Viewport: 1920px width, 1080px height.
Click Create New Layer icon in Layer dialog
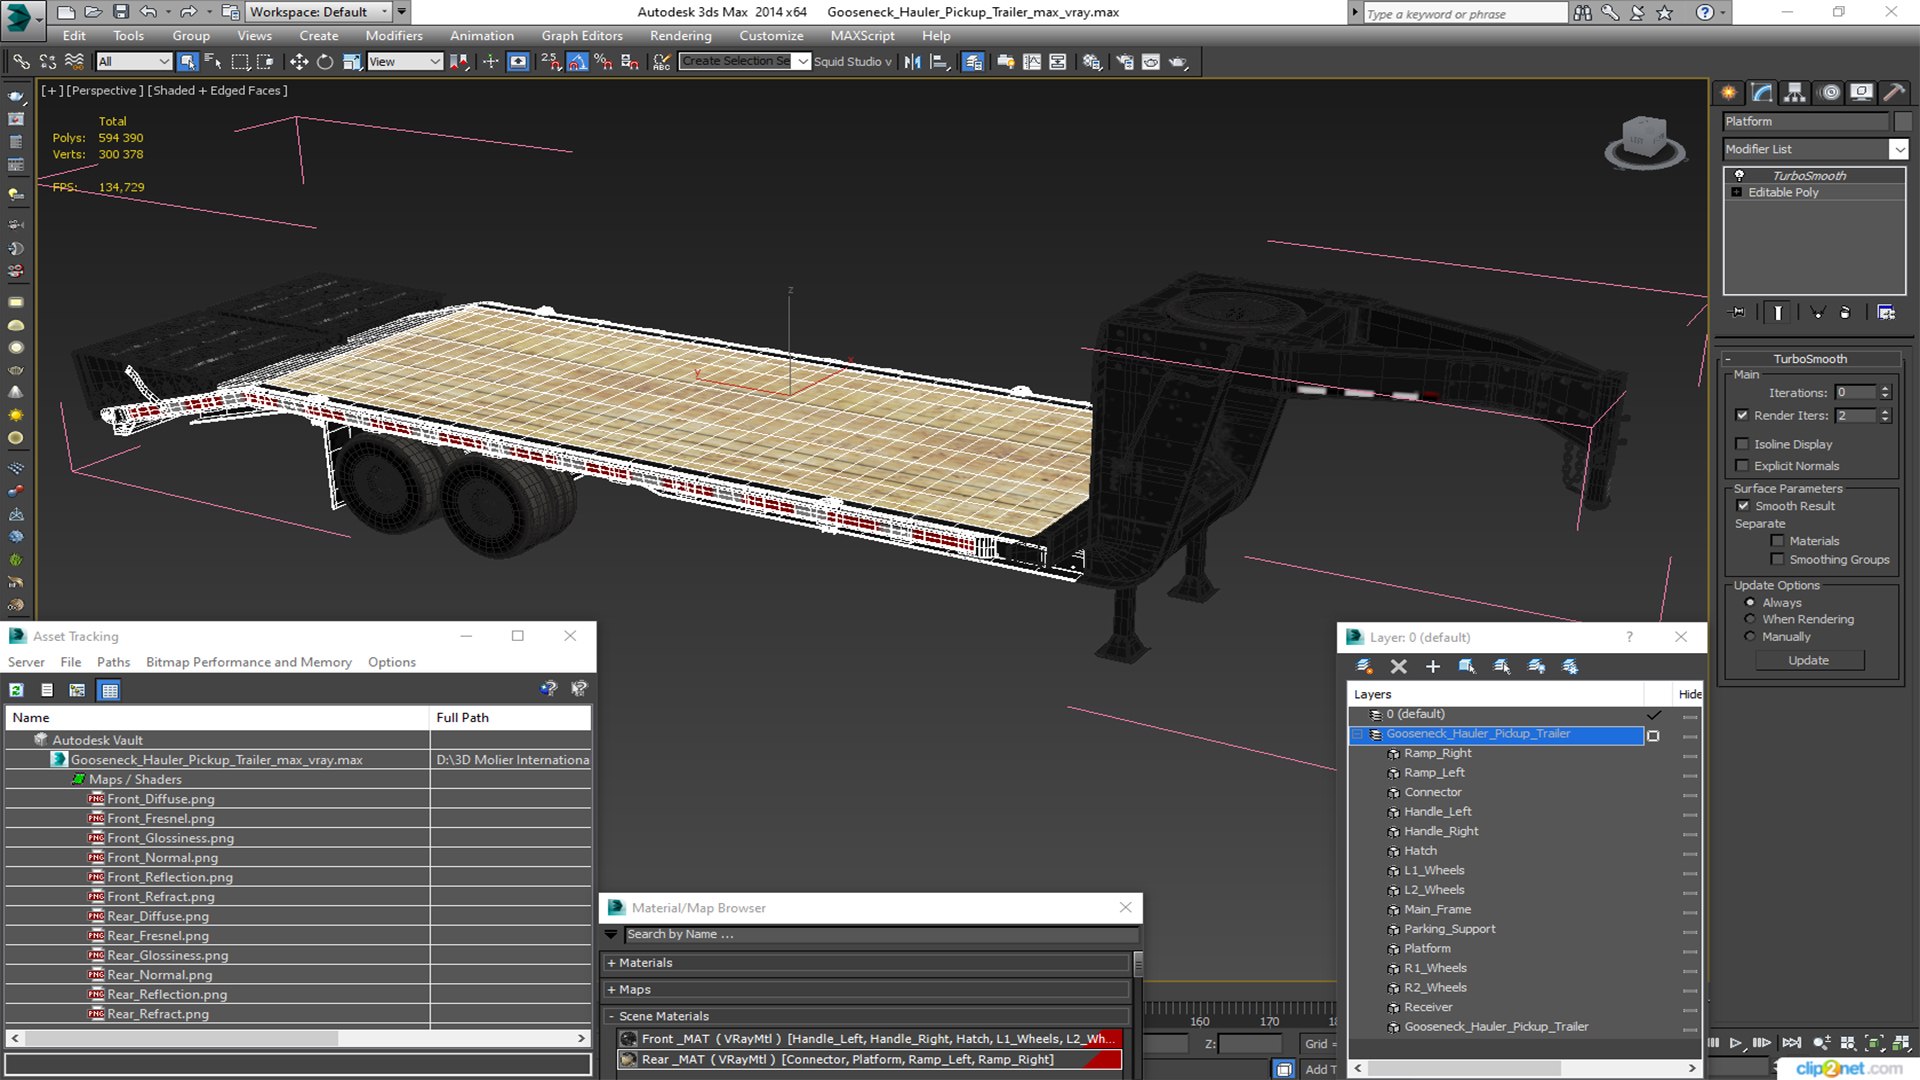1364,666
